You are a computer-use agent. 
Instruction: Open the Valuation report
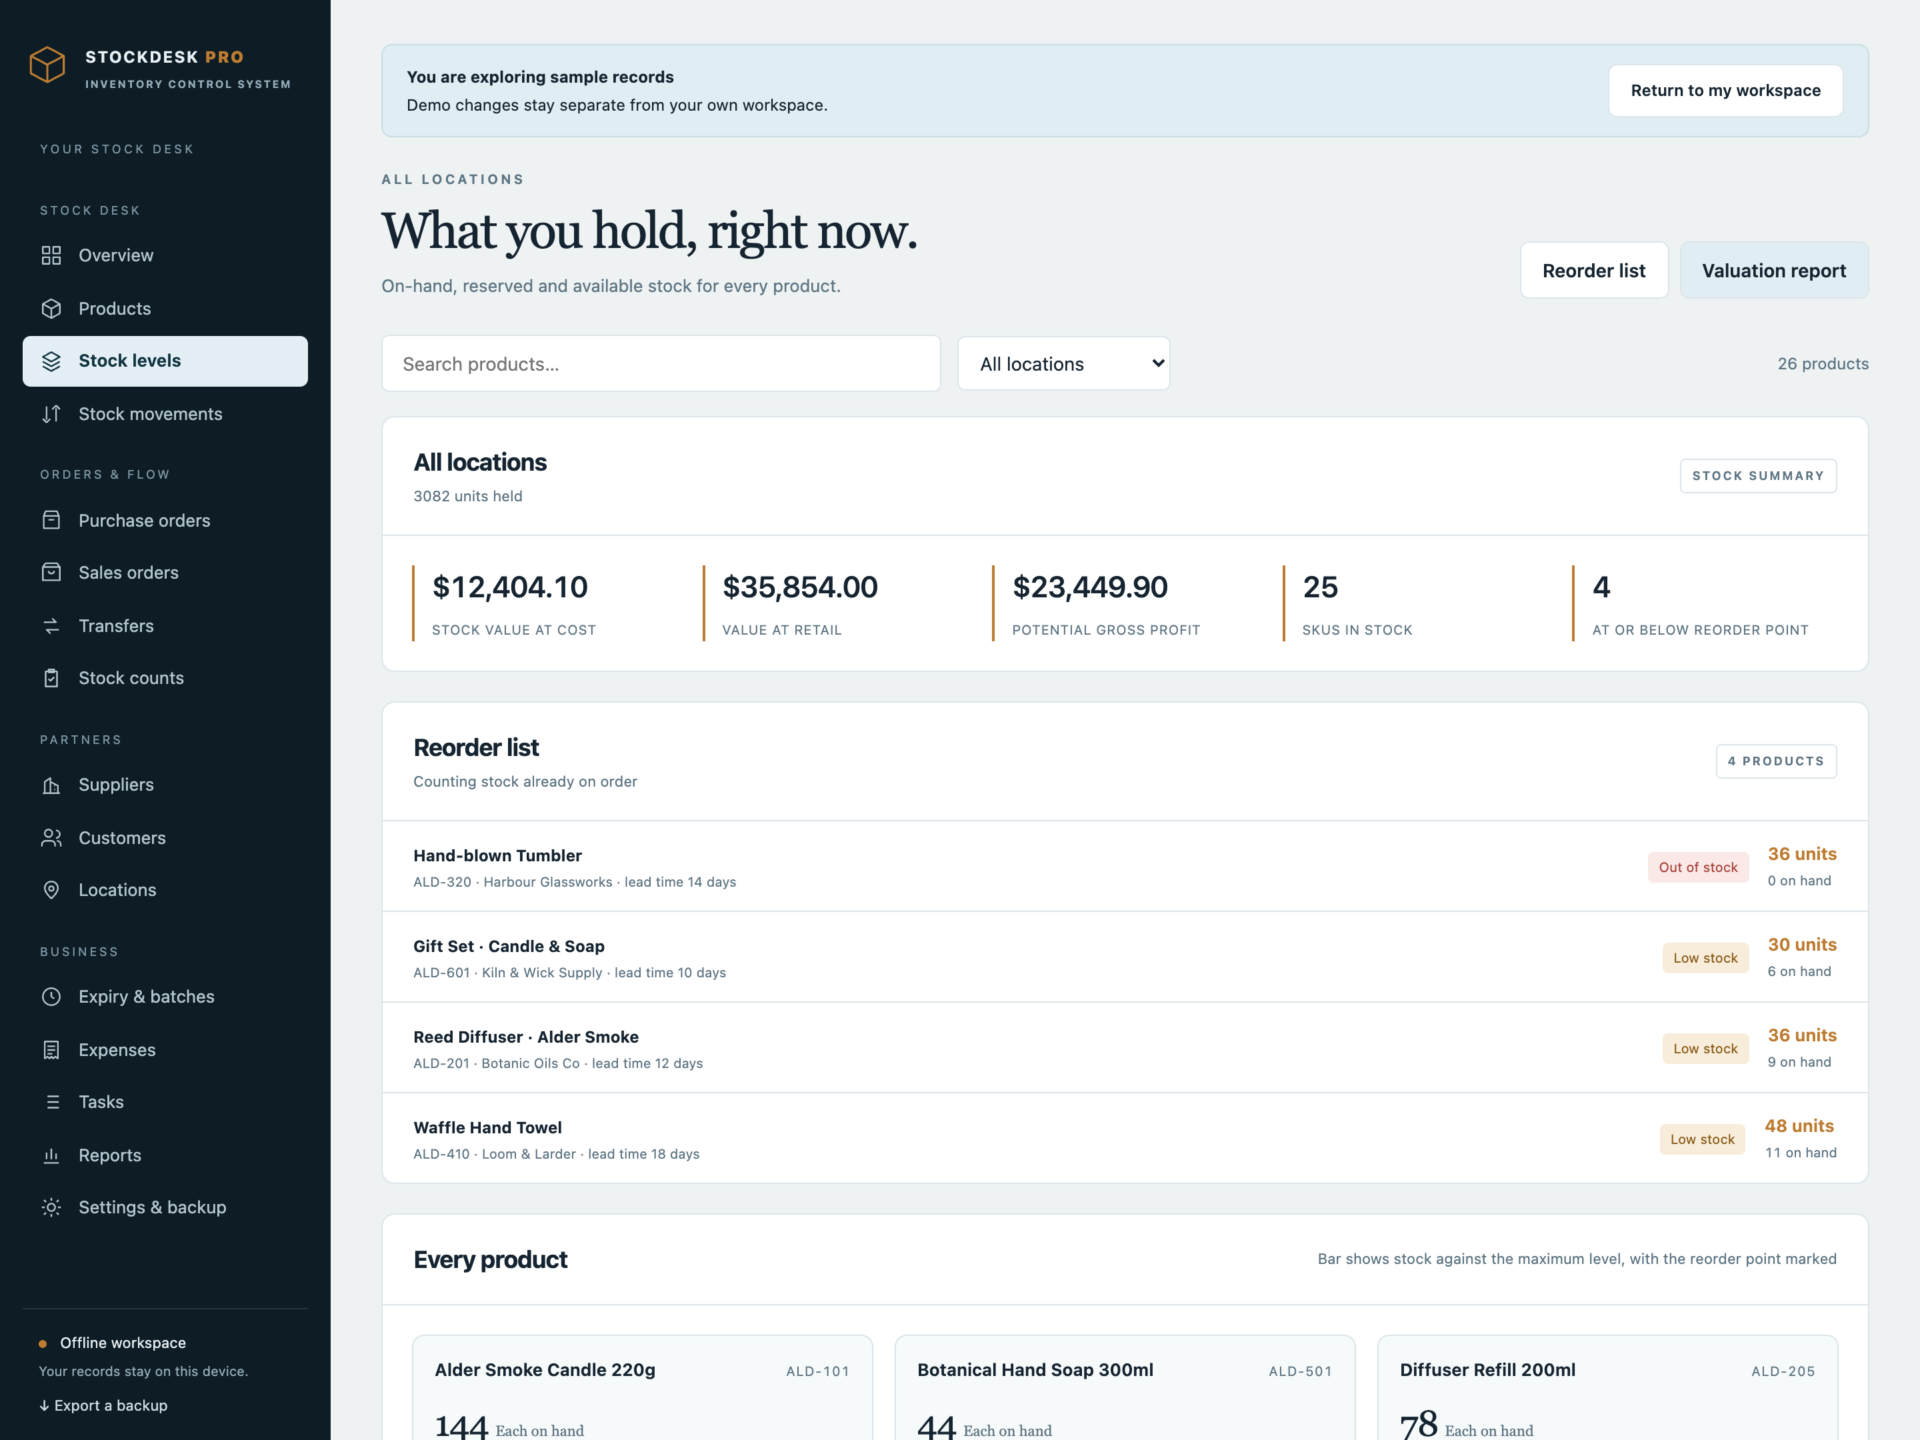pyautogui.click(x=1774, y=270)
